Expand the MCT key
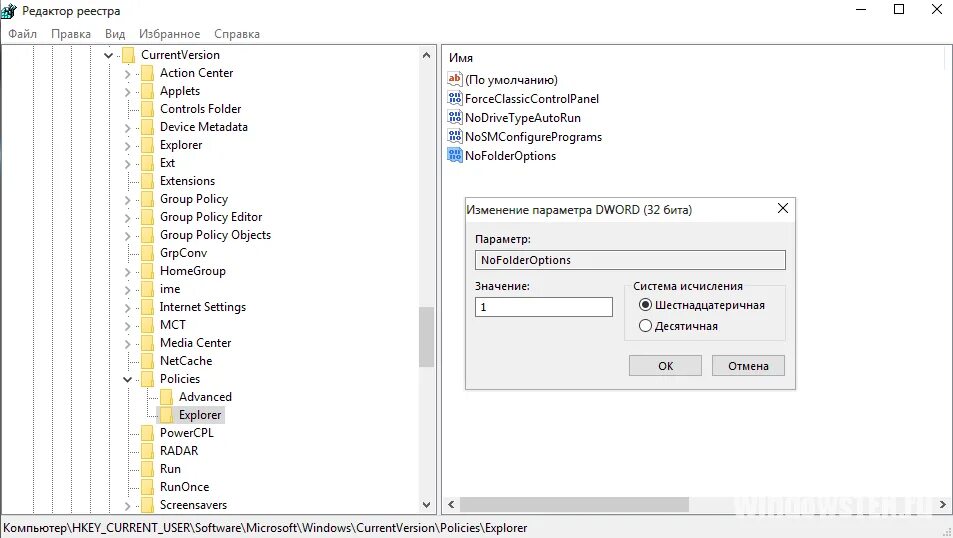Image resolution: width=953 pixels, height=538 pixels. tap(127, 326)
